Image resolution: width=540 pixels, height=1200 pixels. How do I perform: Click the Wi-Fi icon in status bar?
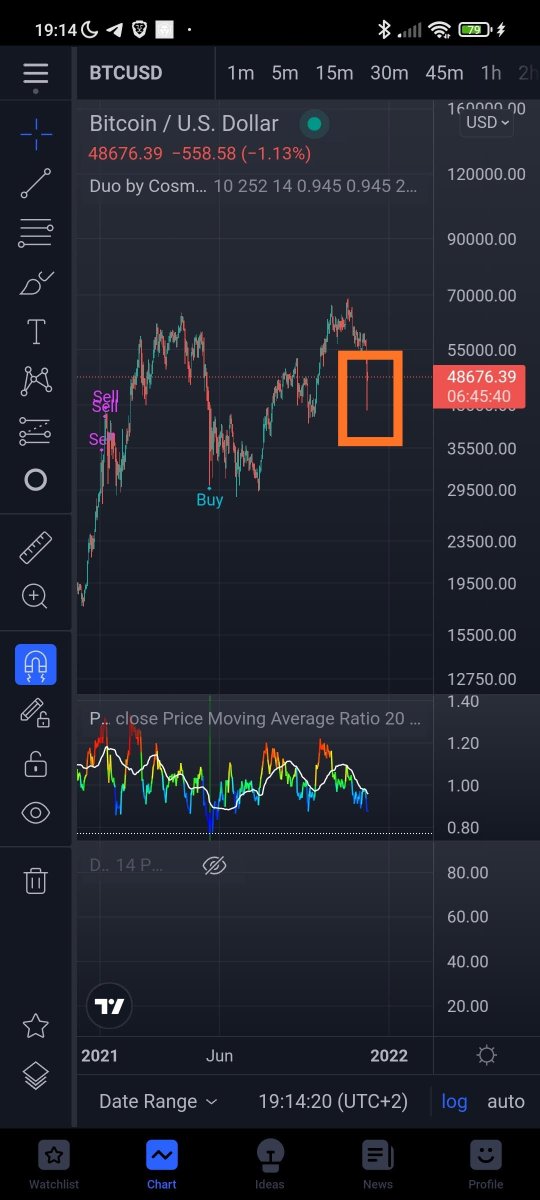coord(440,30)
